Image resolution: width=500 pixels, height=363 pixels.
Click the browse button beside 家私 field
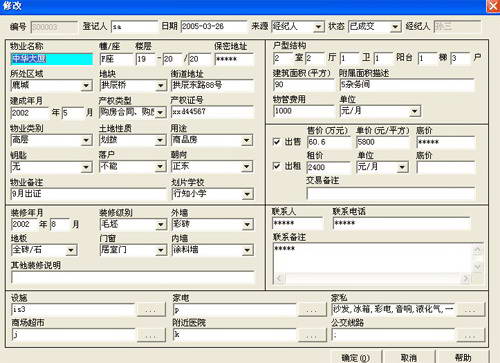point(470,309)
